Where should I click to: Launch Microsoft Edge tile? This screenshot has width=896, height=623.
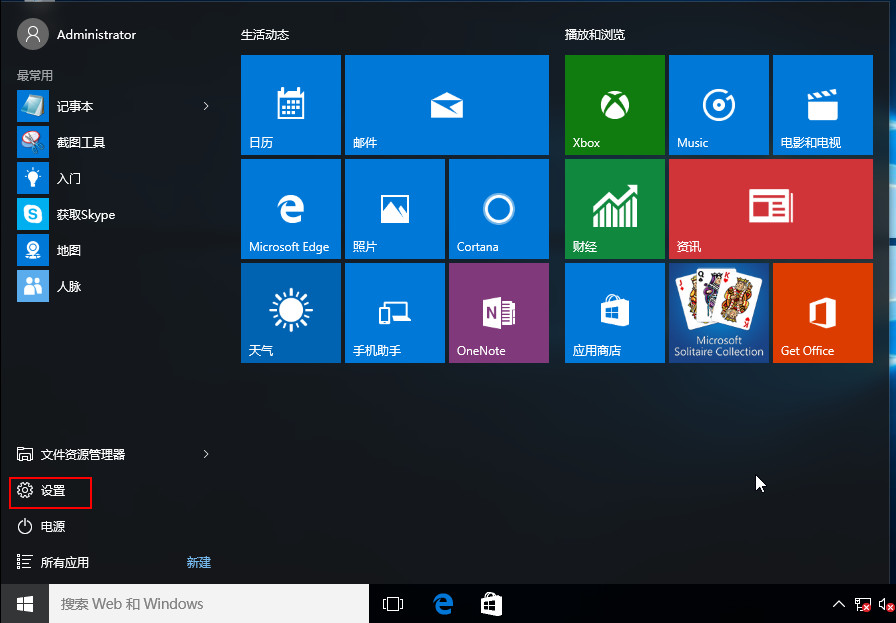290,209
